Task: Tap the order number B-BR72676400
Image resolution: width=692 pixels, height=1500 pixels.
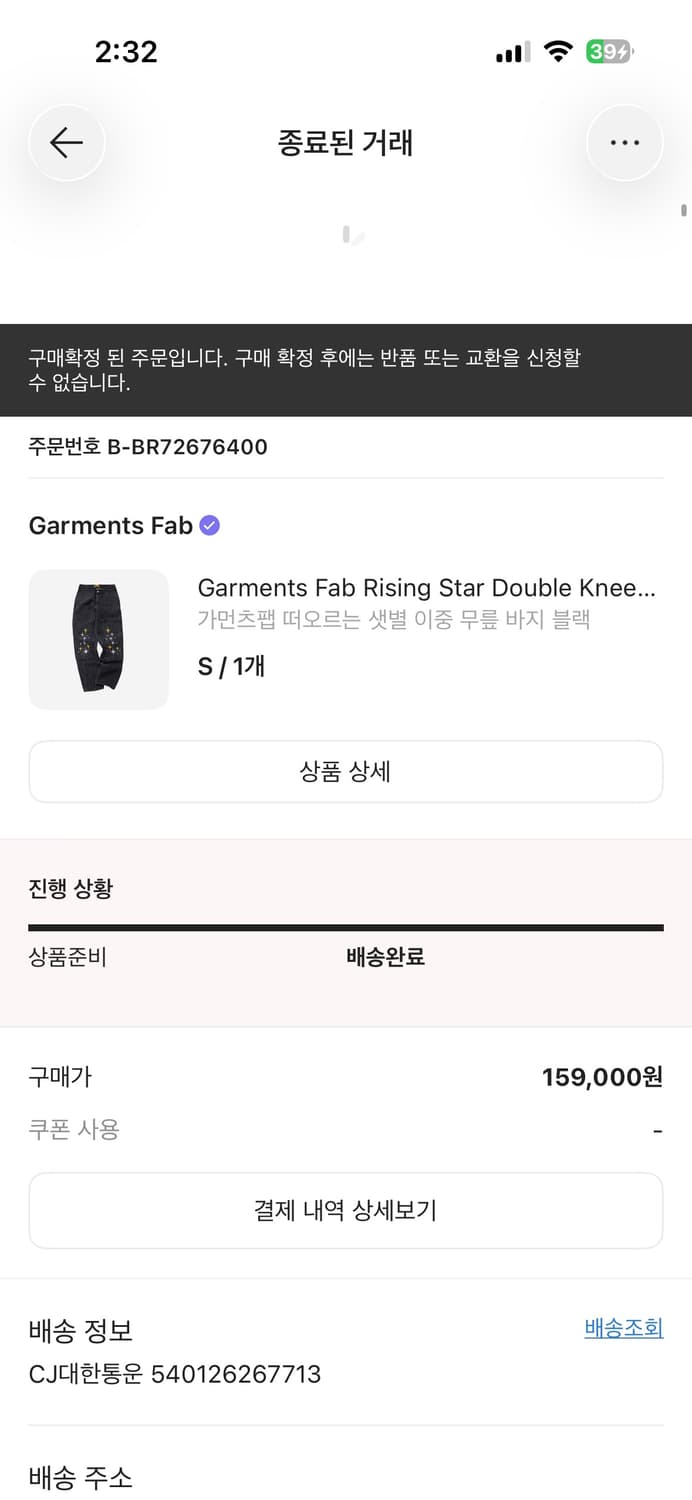Action: [147, 447]
